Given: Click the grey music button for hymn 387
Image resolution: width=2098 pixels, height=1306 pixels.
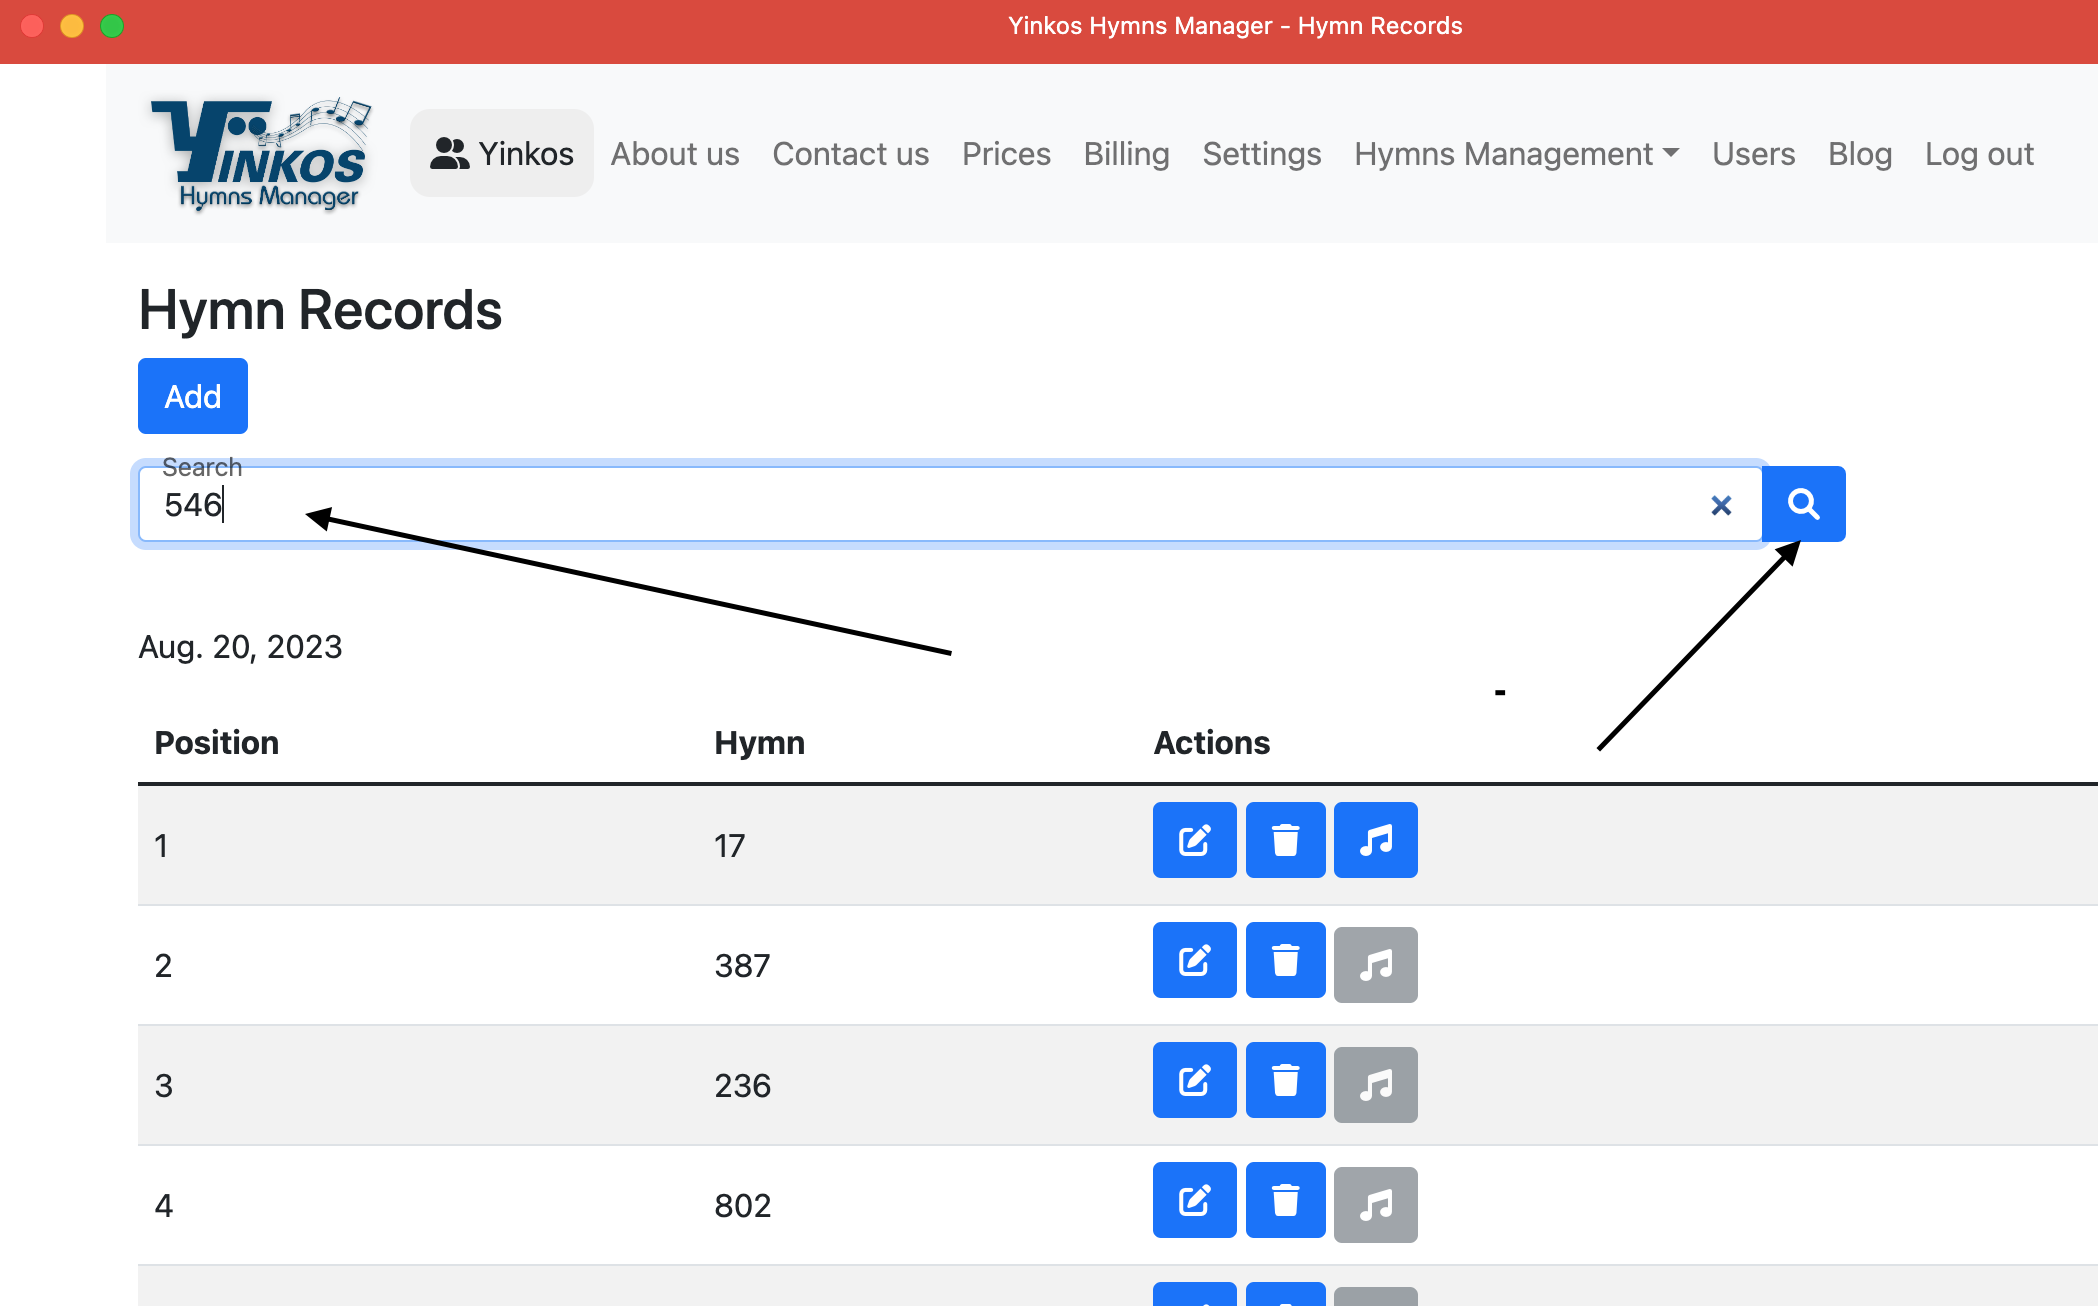Looking at the screenshot, I should 1376,965.
